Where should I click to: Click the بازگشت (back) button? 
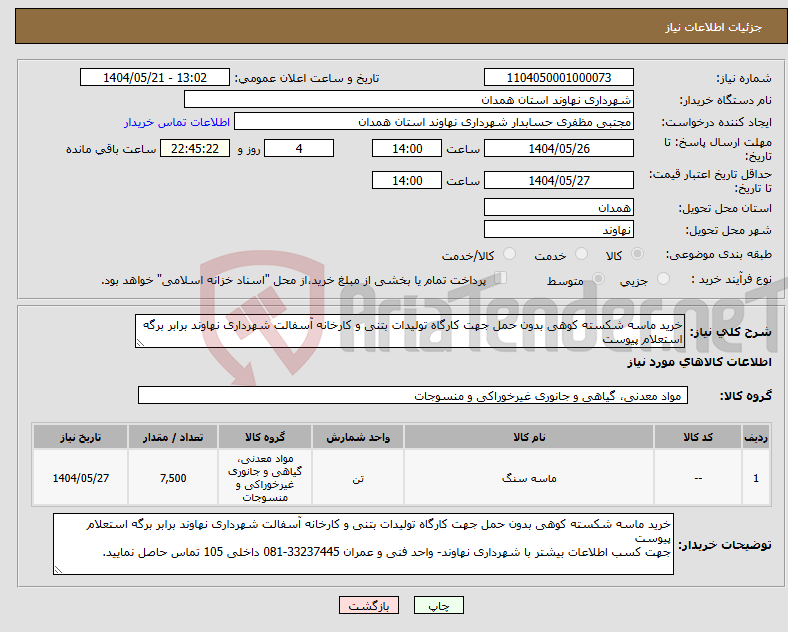(x=369, y=605)
